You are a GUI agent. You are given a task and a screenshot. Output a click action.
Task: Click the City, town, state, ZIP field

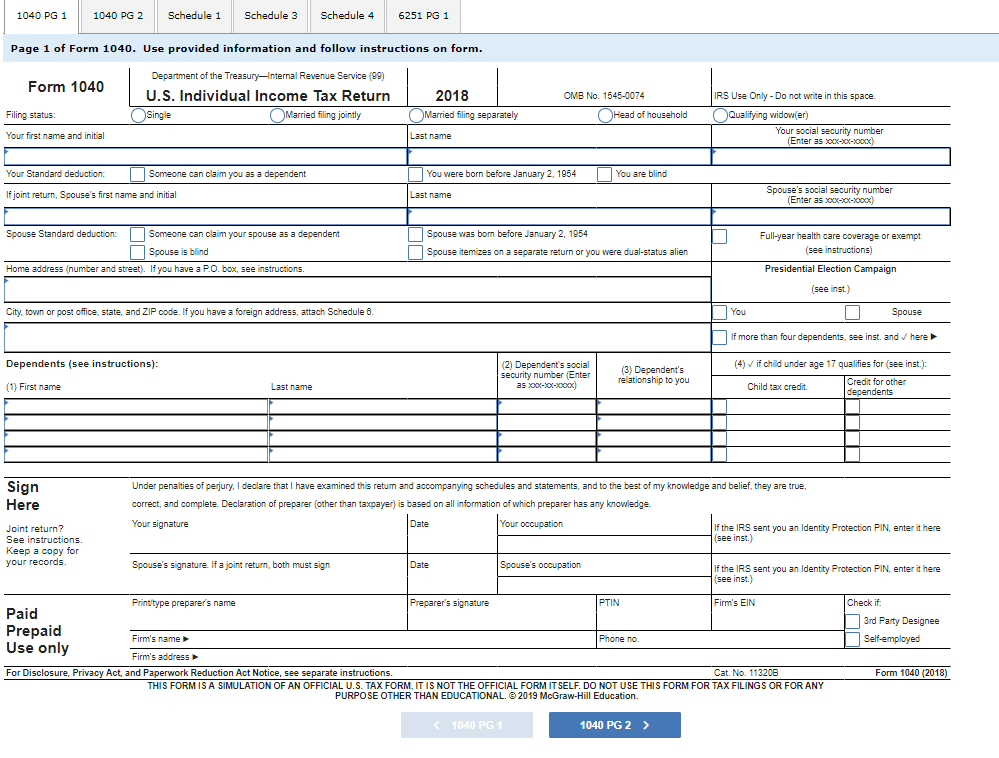coord(357,338)
